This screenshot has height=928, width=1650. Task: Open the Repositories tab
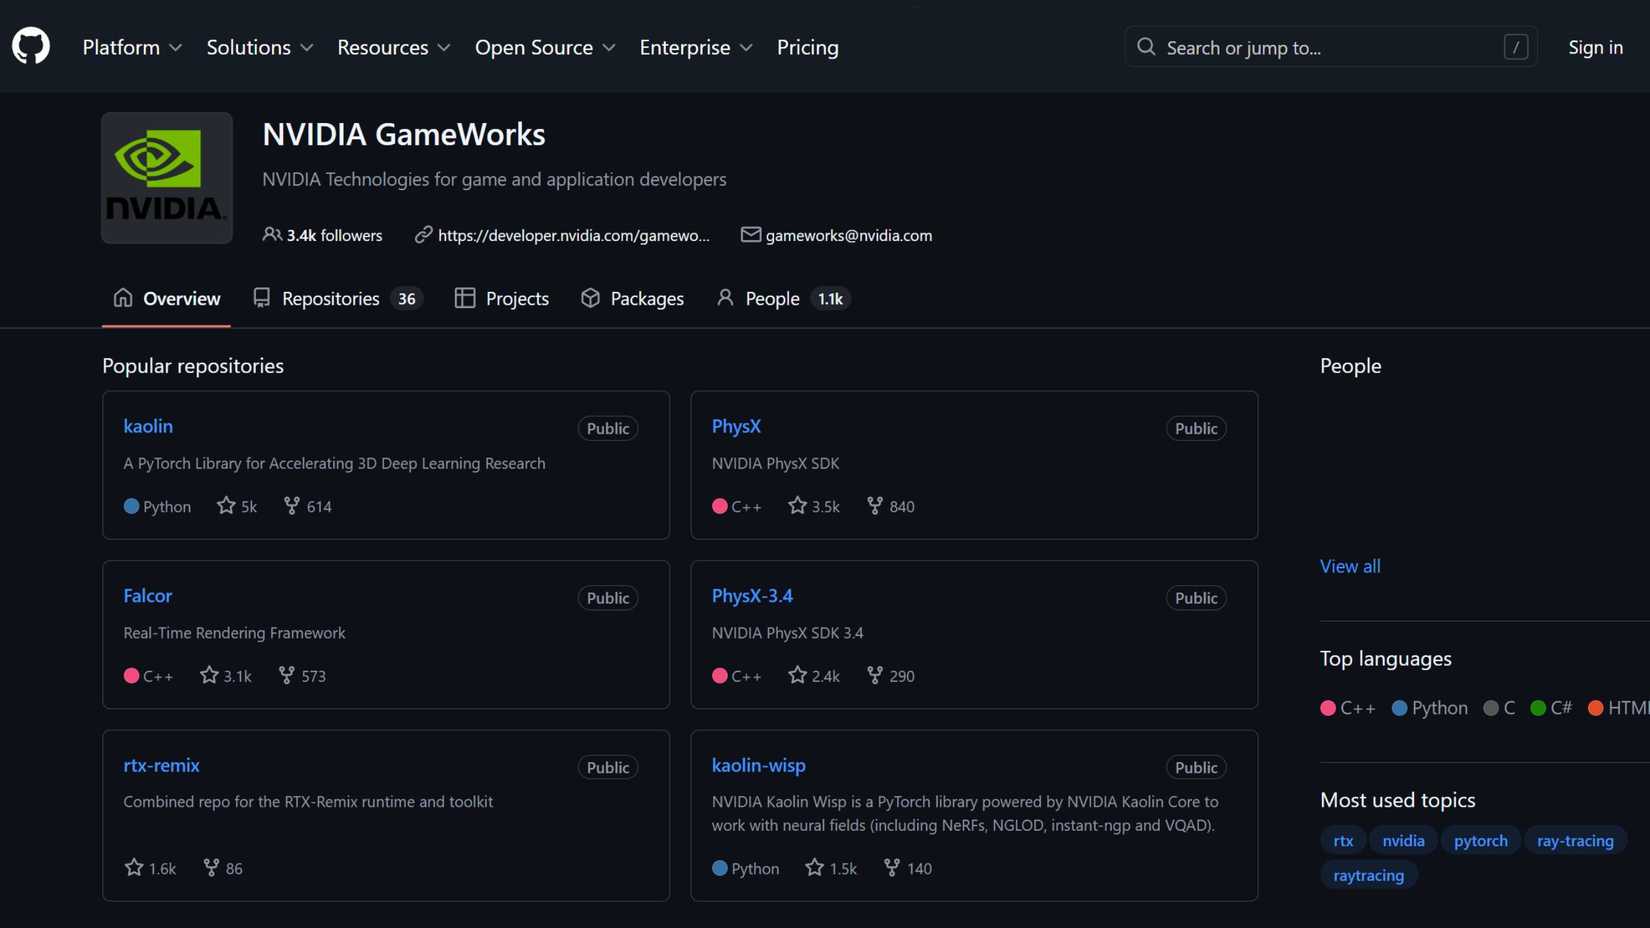point(338,298)
